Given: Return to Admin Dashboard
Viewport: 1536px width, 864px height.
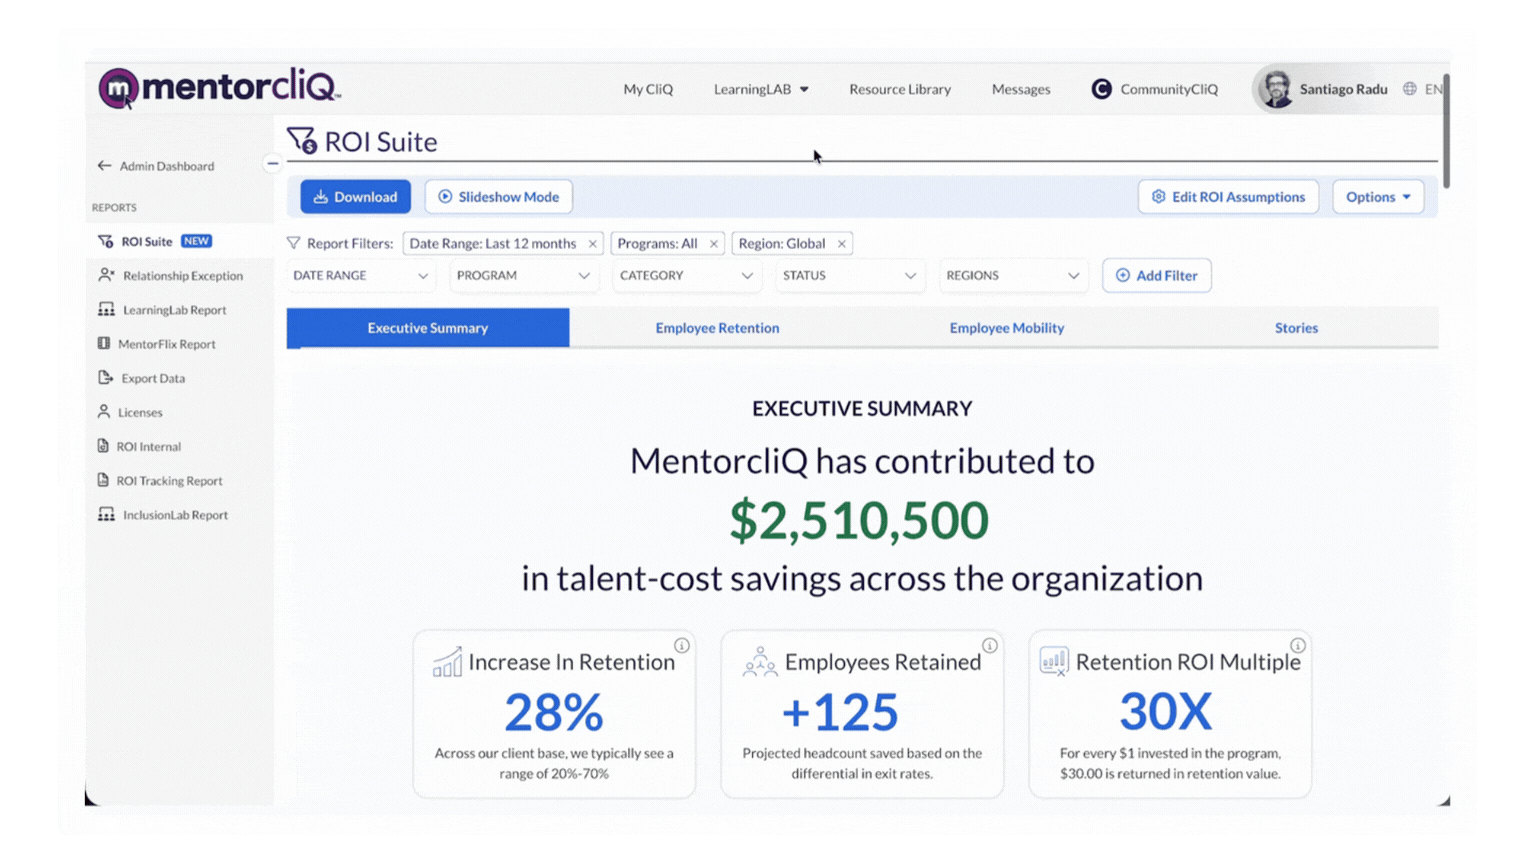Looking at the screenshot, I should (167, 166).
